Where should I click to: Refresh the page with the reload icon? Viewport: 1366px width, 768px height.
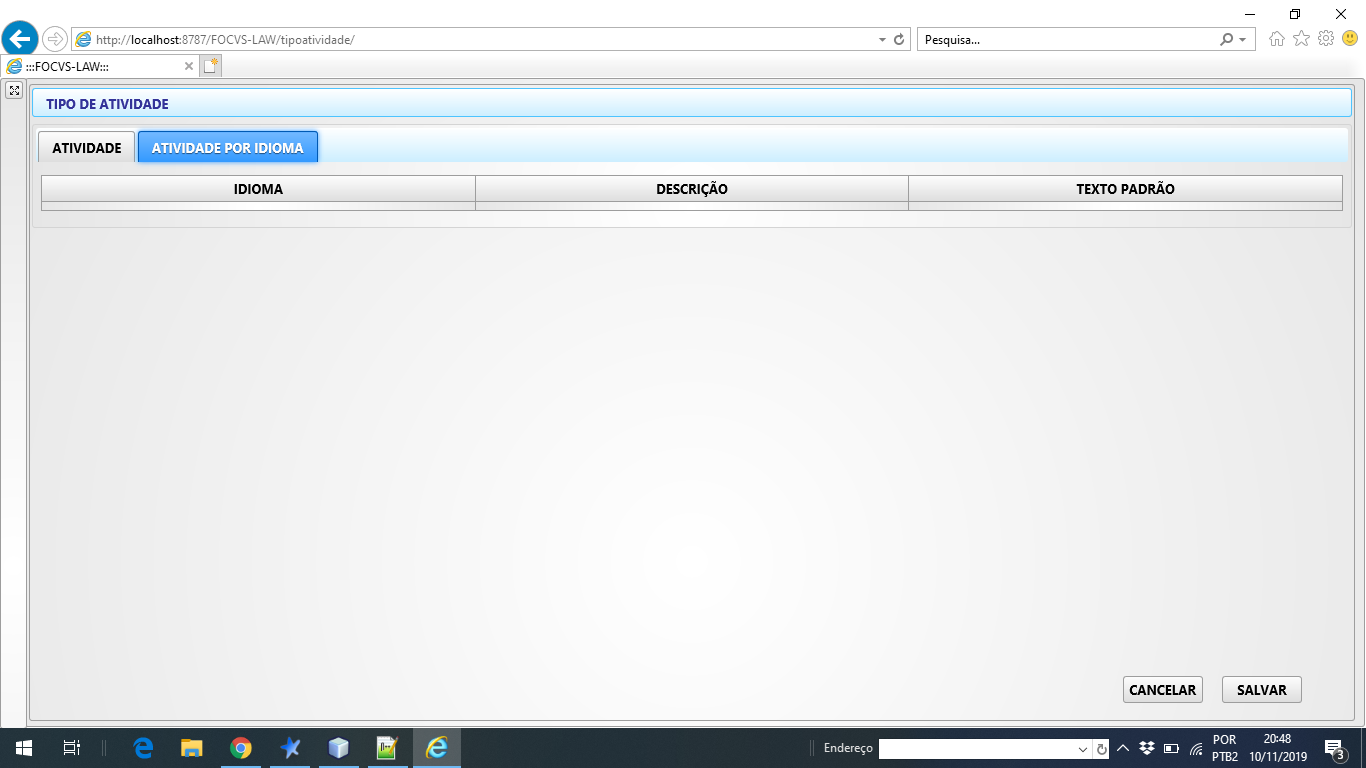pos(899,40)
